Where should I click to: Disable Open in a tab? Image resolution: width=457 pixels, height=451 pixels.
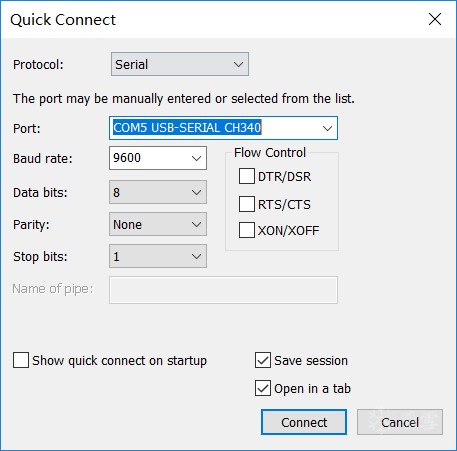(x=263, y=388)
